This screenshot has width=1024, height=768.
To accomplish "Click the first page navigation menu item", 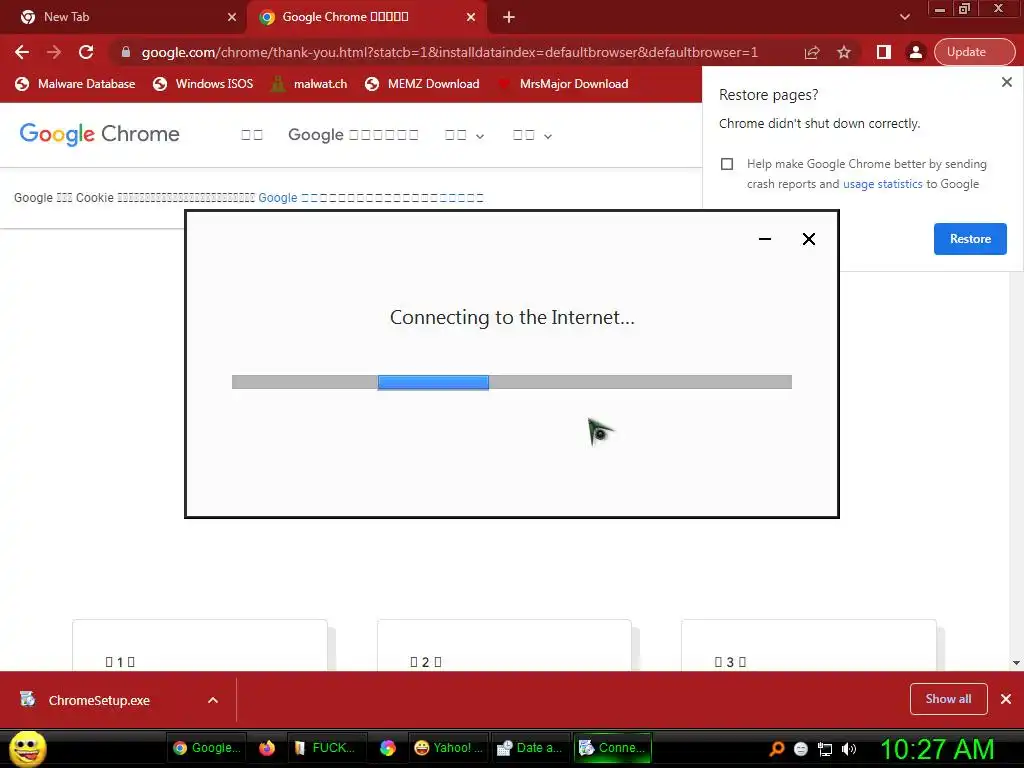I will [251, 135].
